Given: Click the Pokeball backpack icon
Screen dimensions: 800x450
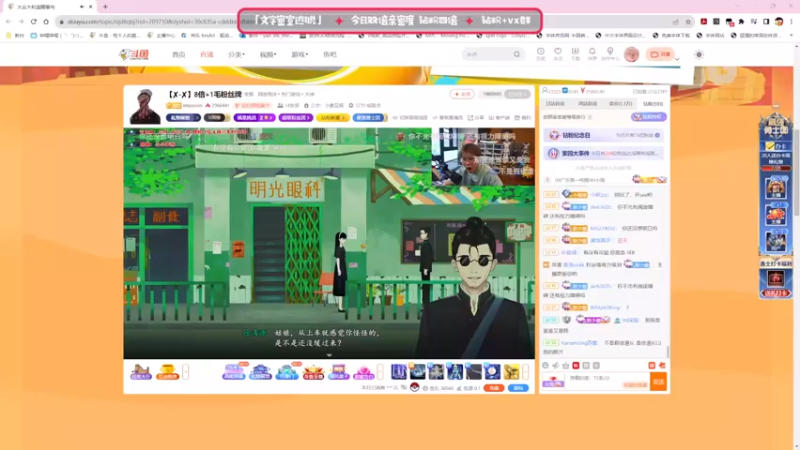Looking at the screenshot, I should point(414,388).
